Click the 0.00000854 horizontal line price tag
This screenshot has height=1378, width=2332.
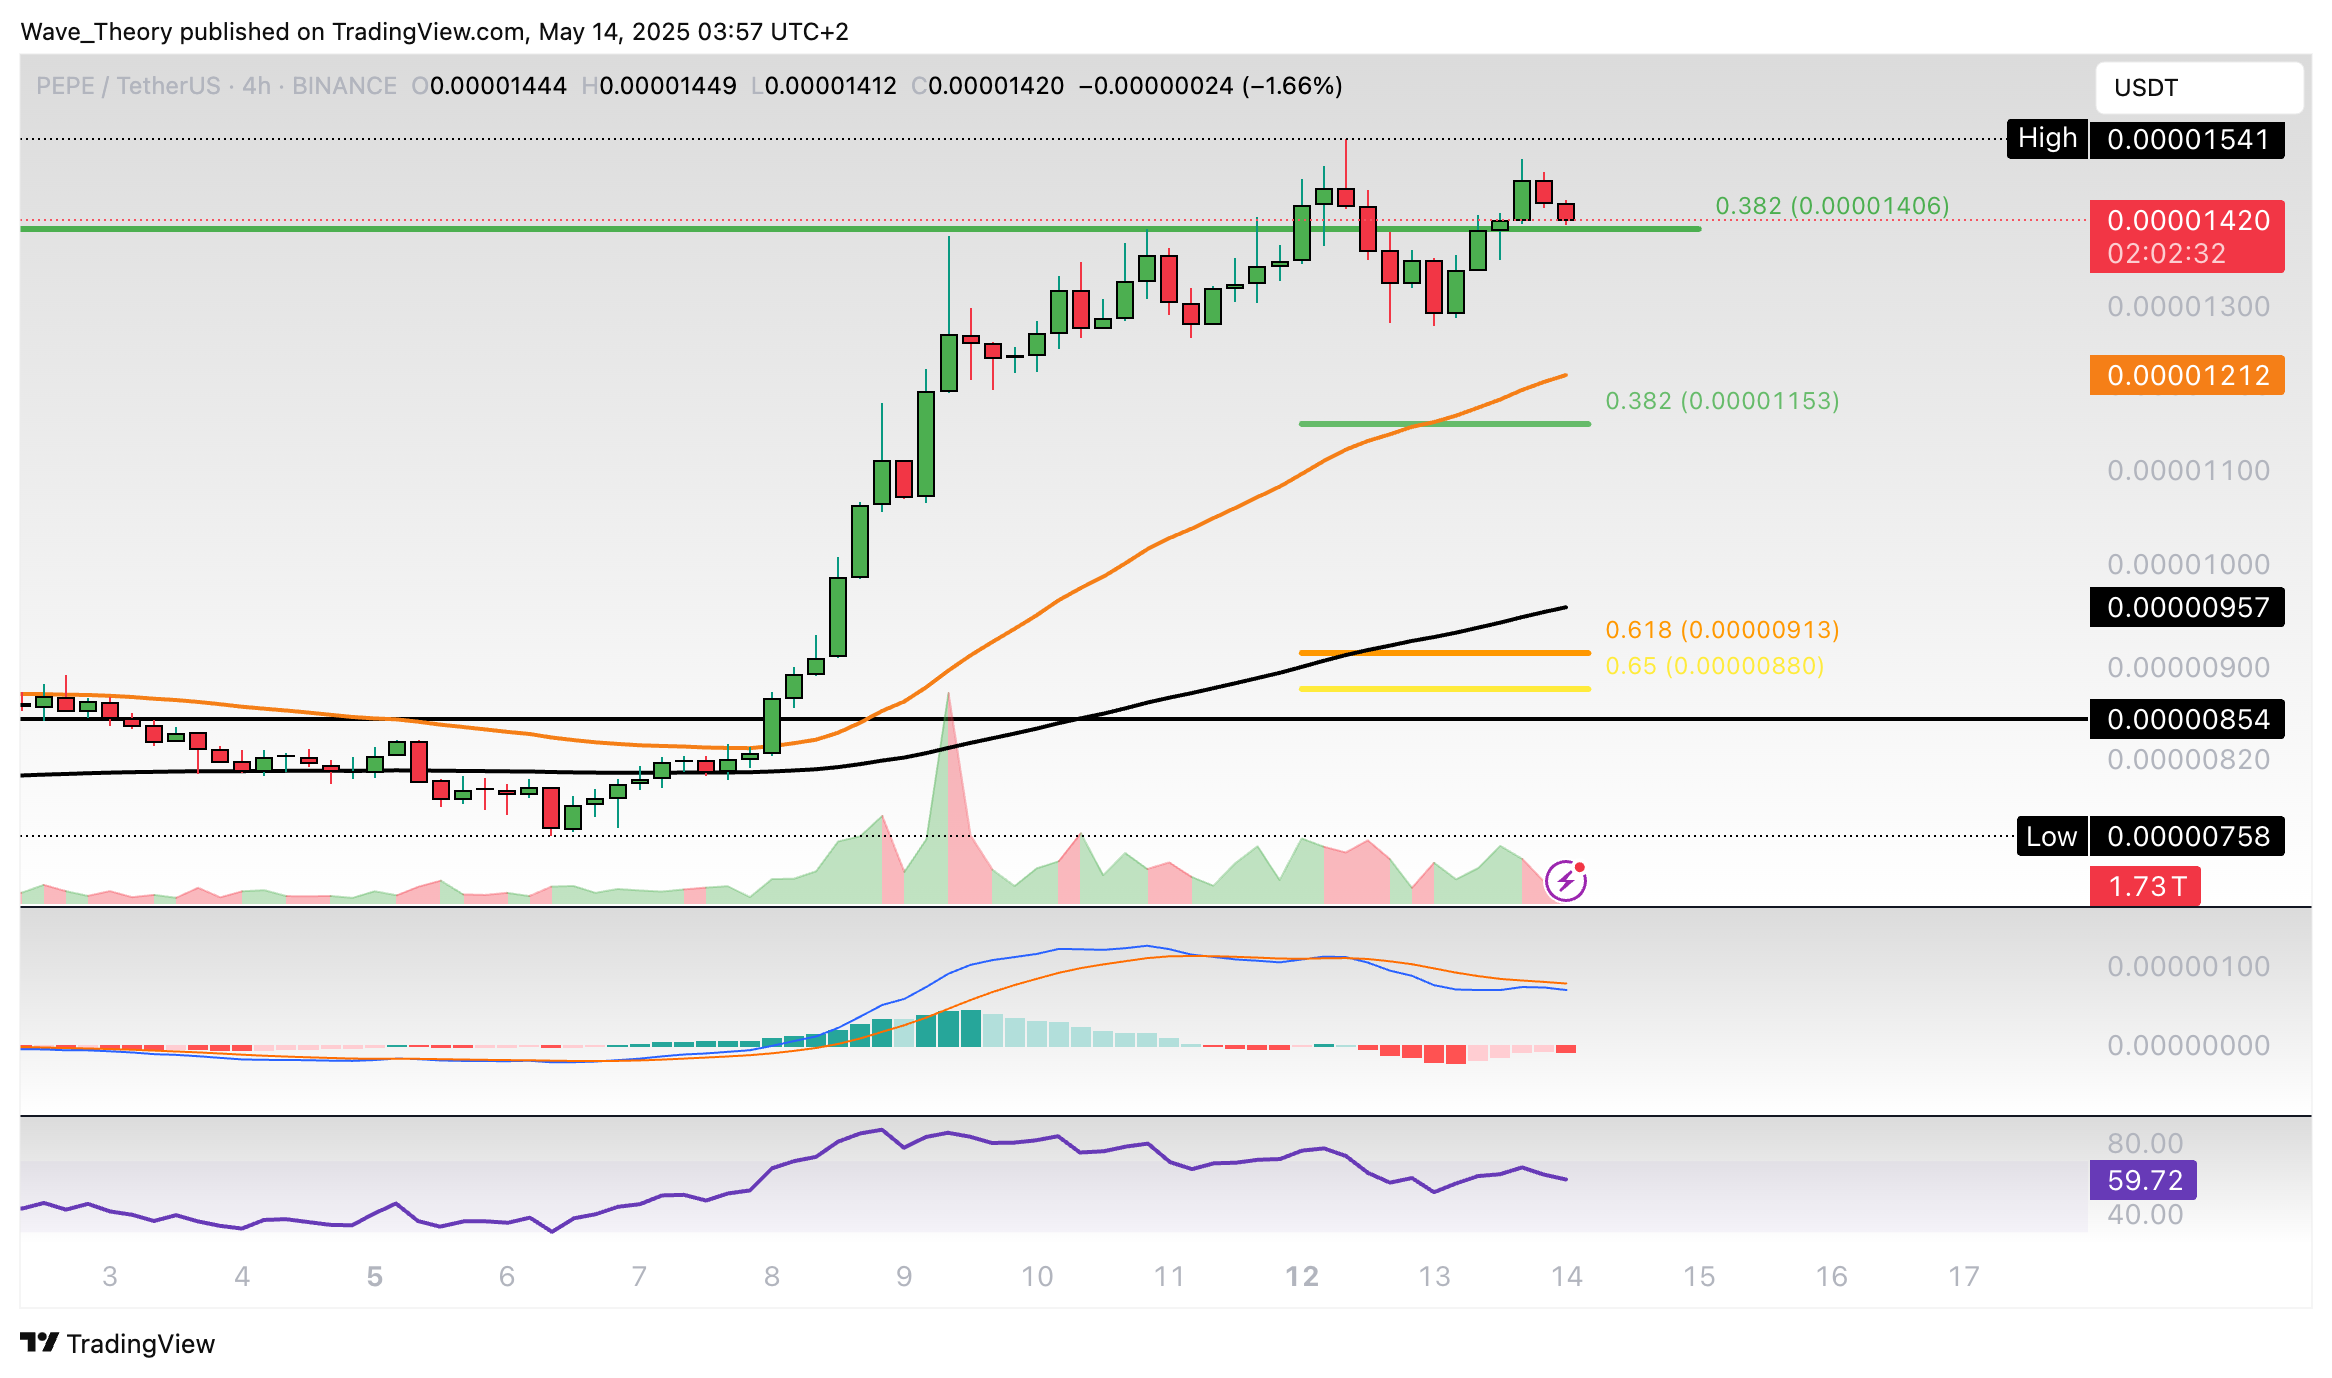(x=2187, y=719)
